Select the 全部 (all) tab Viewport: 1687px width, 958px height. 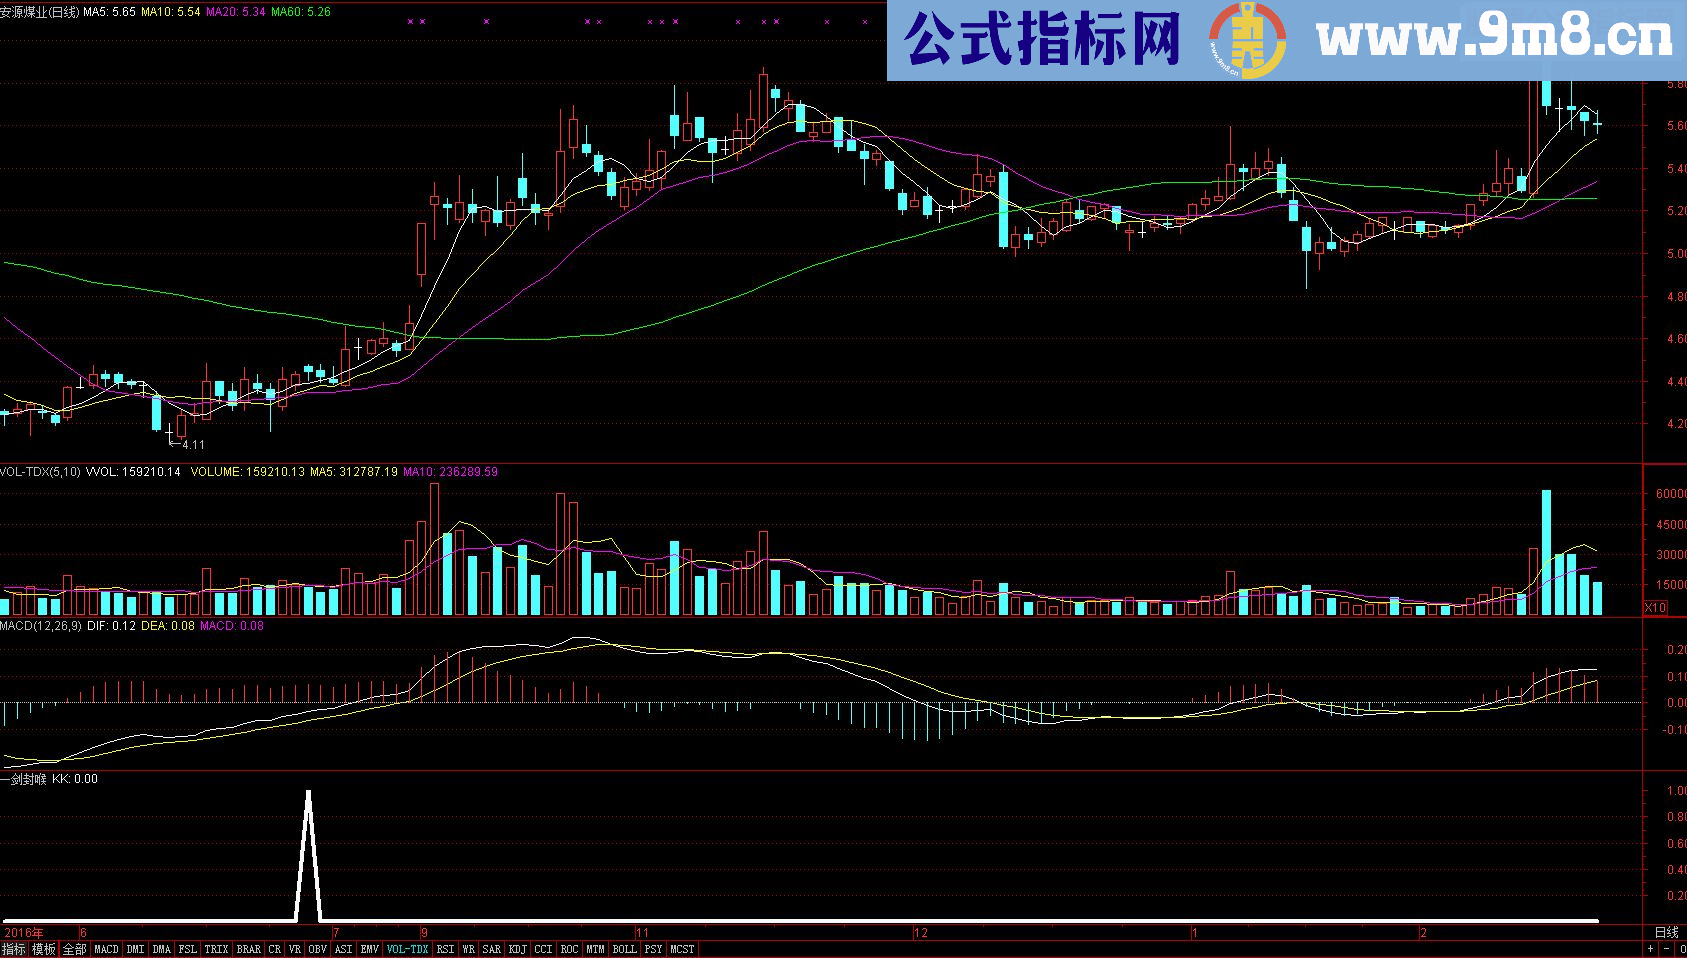coord(77,948)
